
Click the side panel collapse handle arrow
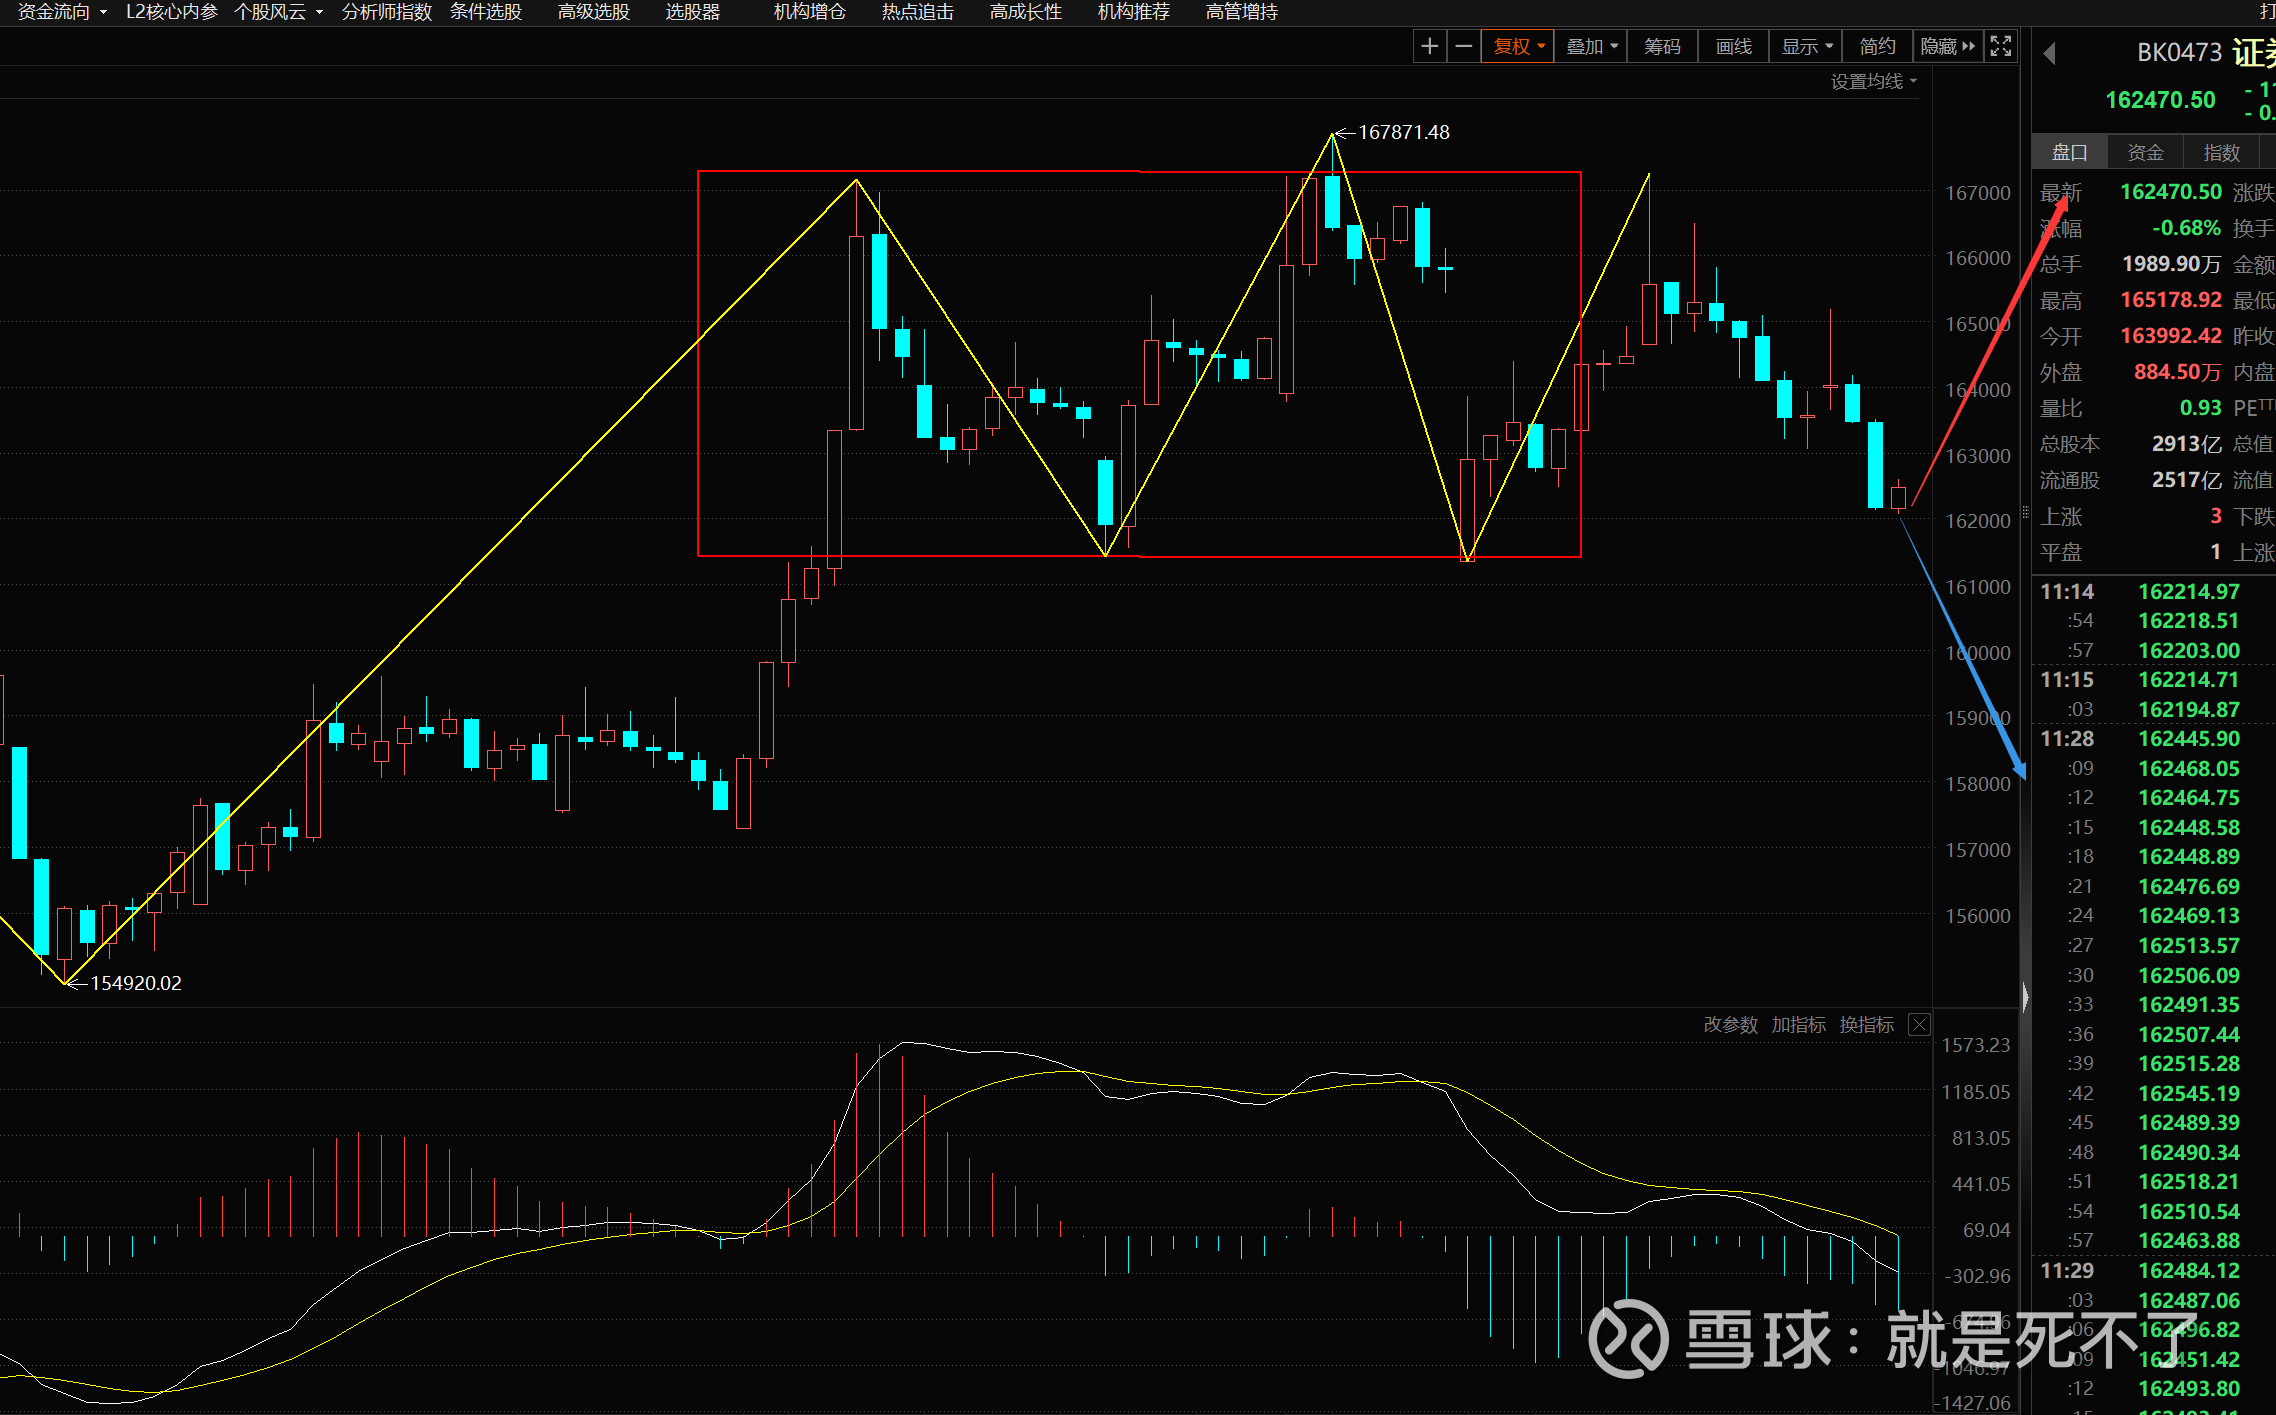coord(2025,997)
